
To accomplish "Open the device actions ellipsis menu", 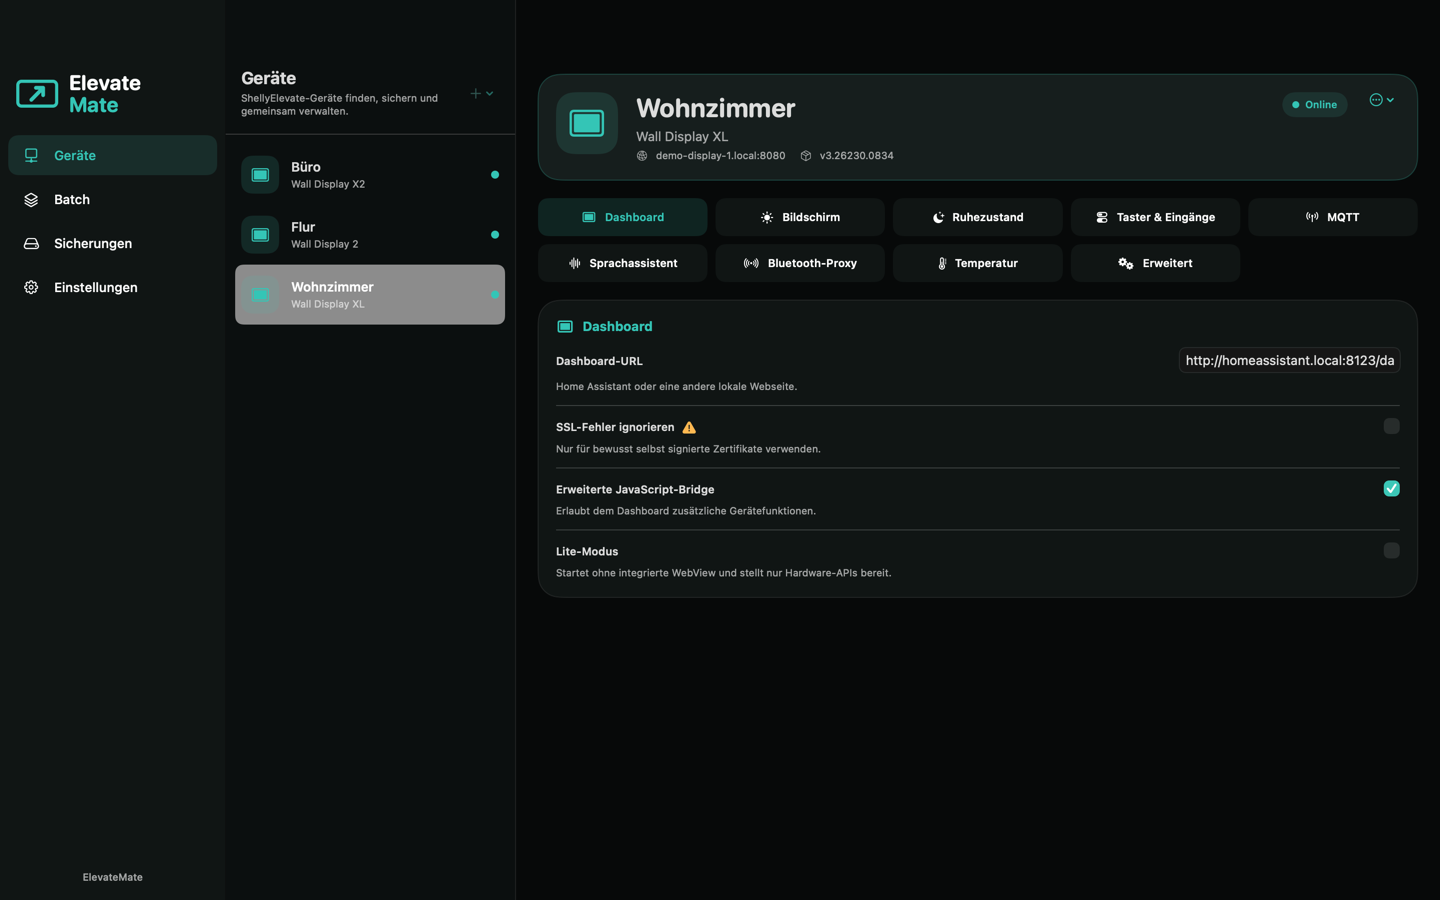I will pyautogui.click(x=1382, y=100).
